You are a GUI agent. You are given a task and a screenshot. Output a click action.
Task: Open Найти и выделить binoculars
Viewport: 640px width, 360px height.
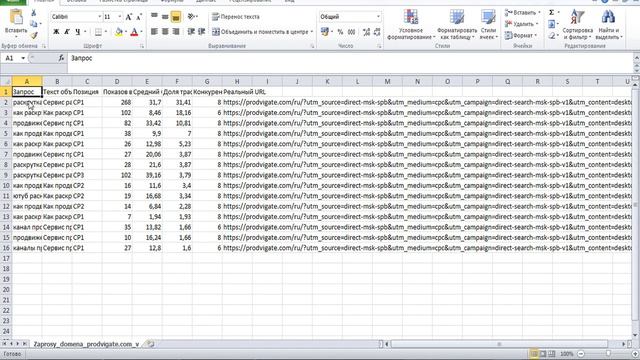pyautogui.click(x=608, y=24)
